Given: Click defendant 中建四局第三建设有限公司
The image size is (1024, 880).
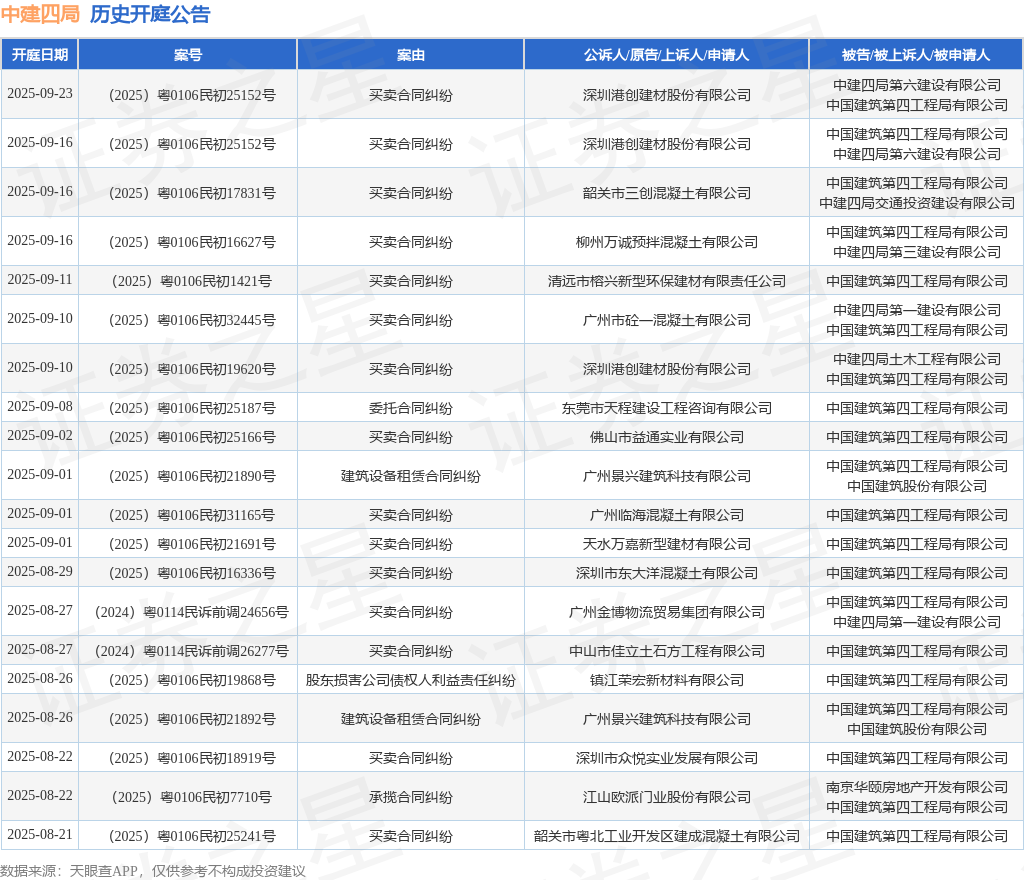Looking at the screenshot, I should [917, 252].
